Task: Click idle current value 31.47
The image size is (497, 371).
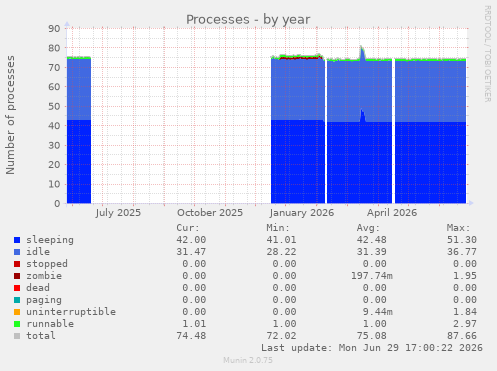Action: tap(191, 252)
